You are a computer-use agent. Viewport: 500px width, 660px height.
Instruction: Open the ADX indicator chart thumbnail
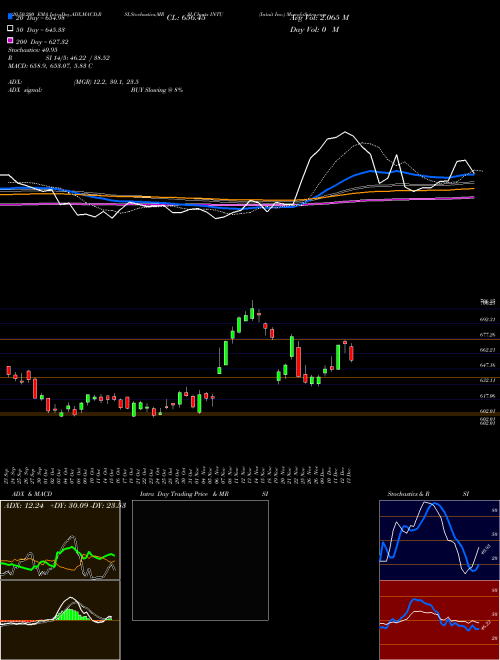click(60, 540)
